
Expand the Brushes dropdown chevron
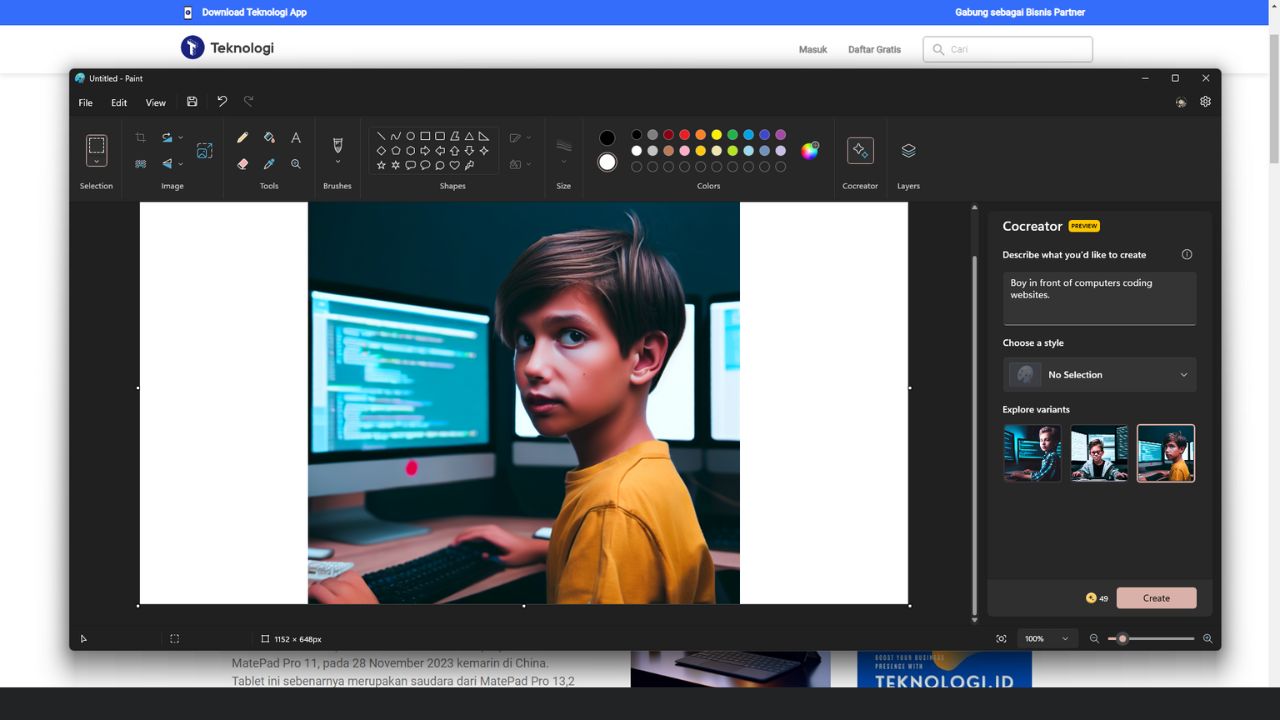337,160
